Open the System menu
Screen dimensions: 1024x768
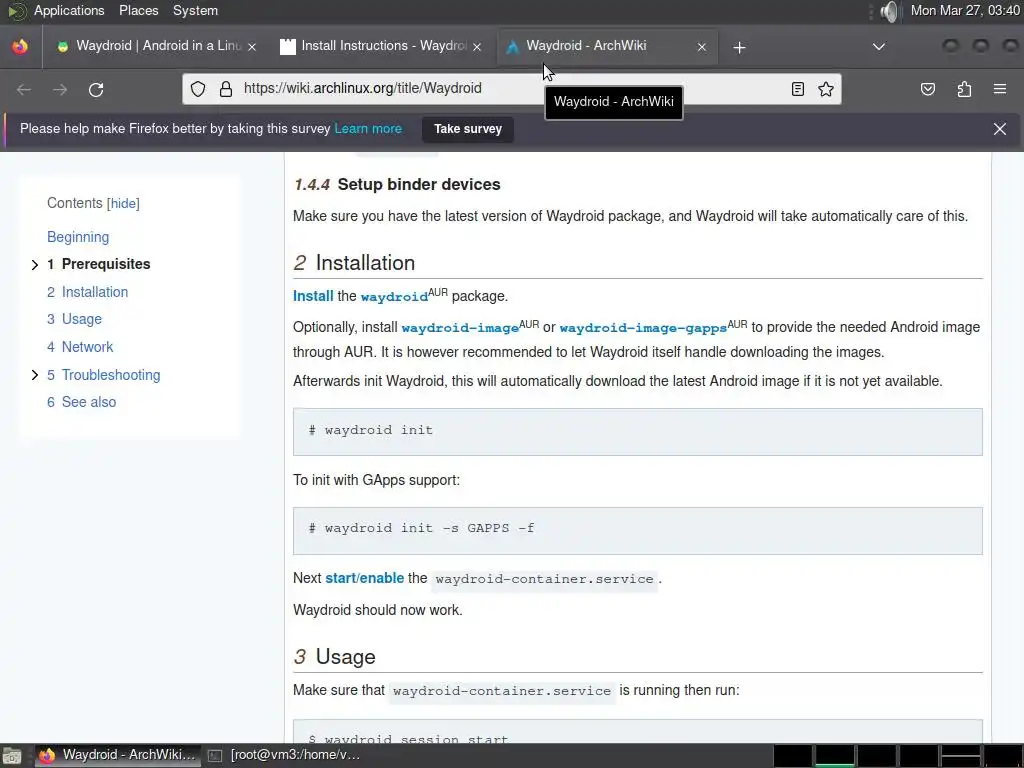(195, 10)
